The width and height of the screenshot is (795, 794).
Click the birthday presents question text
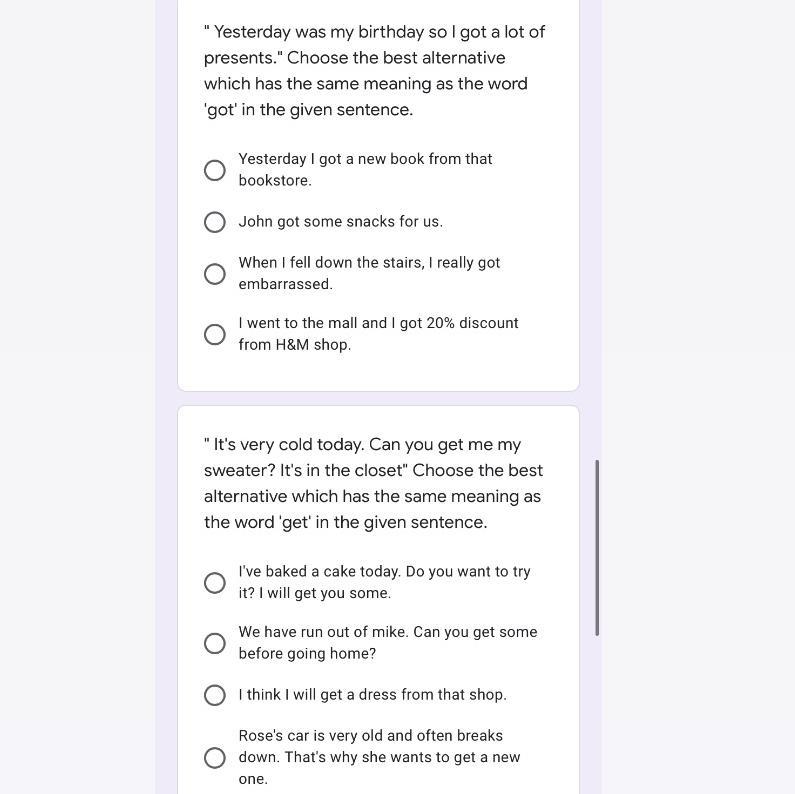[374, 71]
